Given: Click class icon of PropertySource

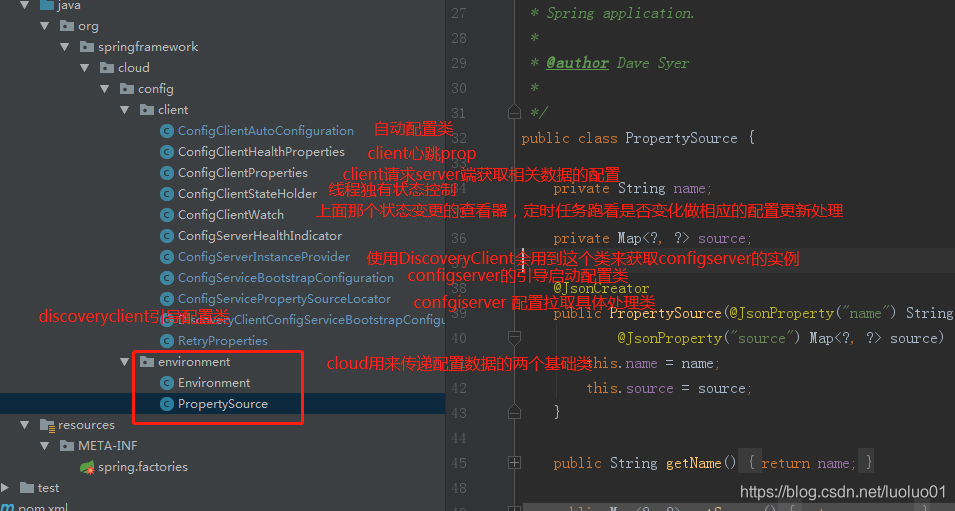Looking at the screenshot, I should point(167,404).
